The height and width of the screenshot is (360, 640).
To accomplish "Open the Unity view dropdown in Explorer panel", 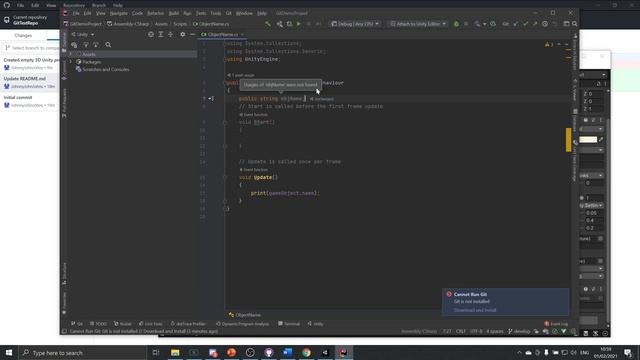I will tap(82, 35).
